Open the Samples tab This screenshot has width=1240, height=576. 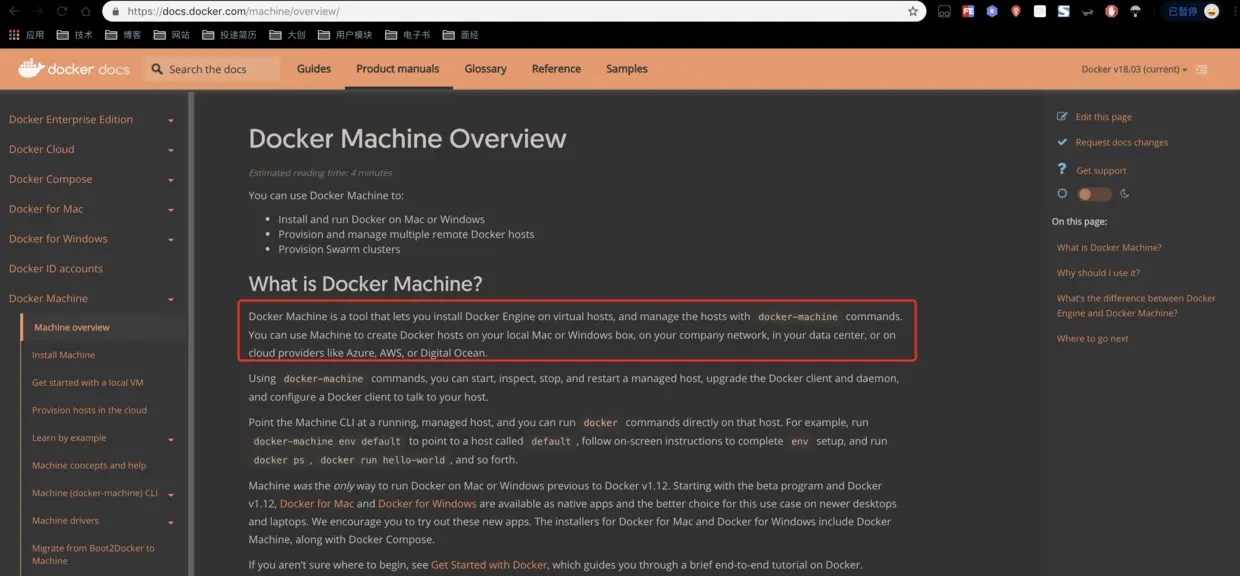click(x=627, y=69)
